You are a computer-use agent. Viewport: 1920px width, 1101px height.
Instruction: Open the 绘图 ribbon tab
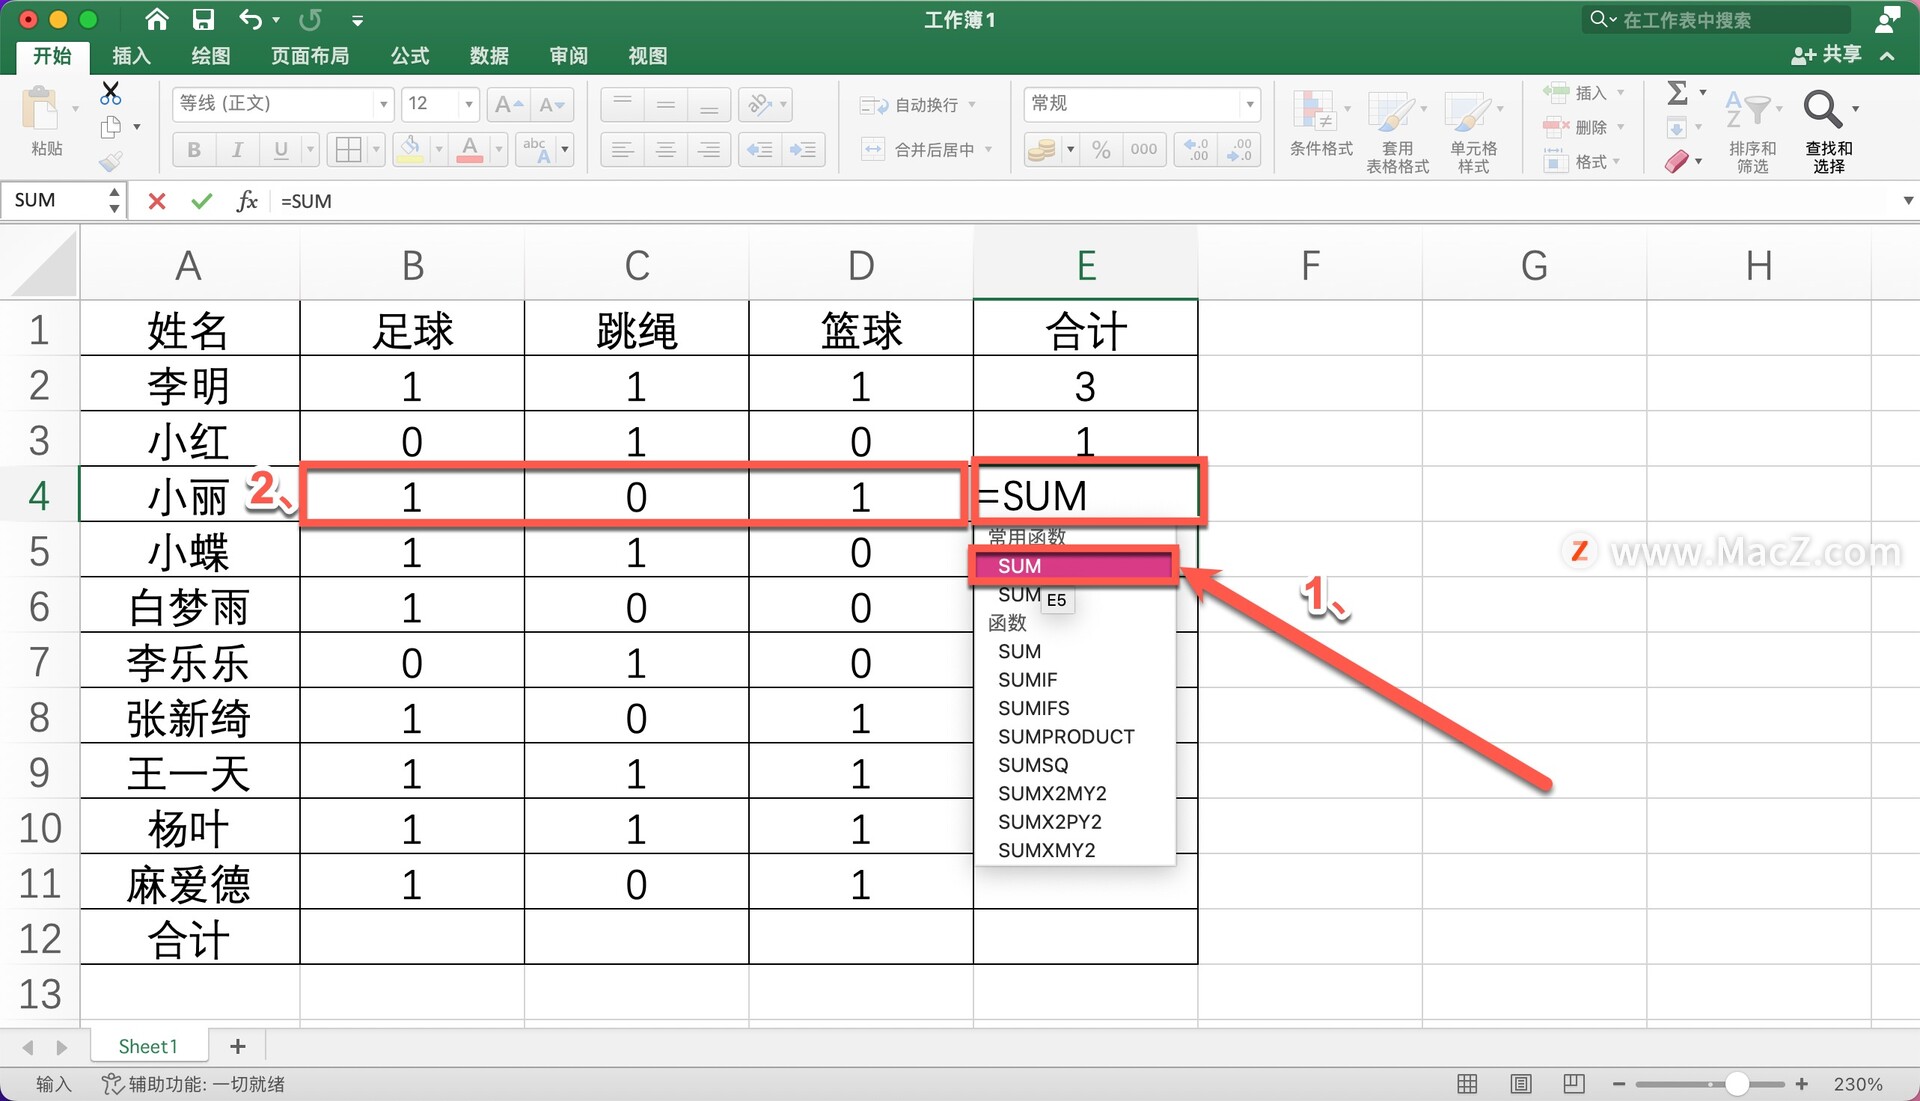(210, 56)
